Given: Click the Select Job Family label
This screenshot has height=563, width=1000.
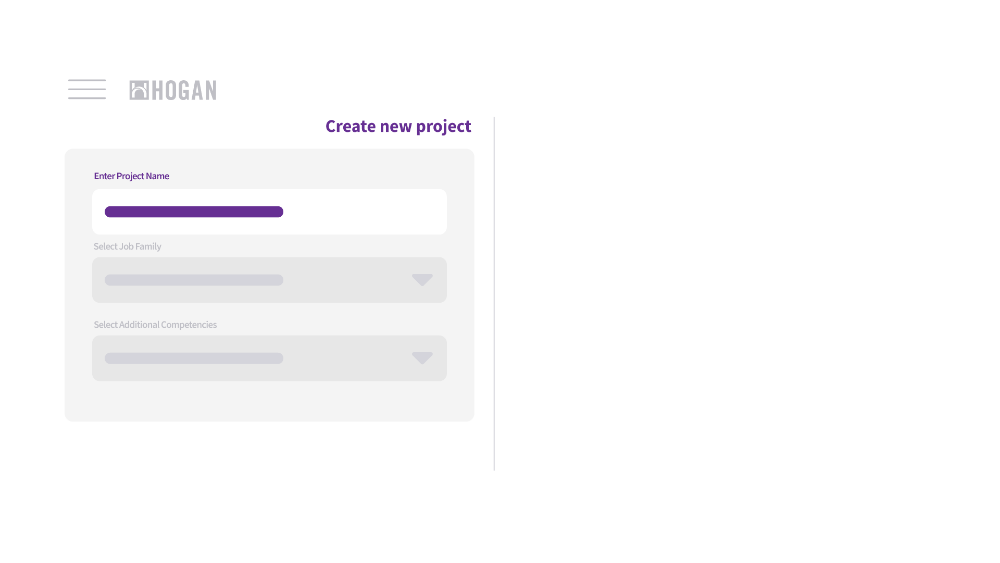Looking at the screenshot, I should (128, 246).
